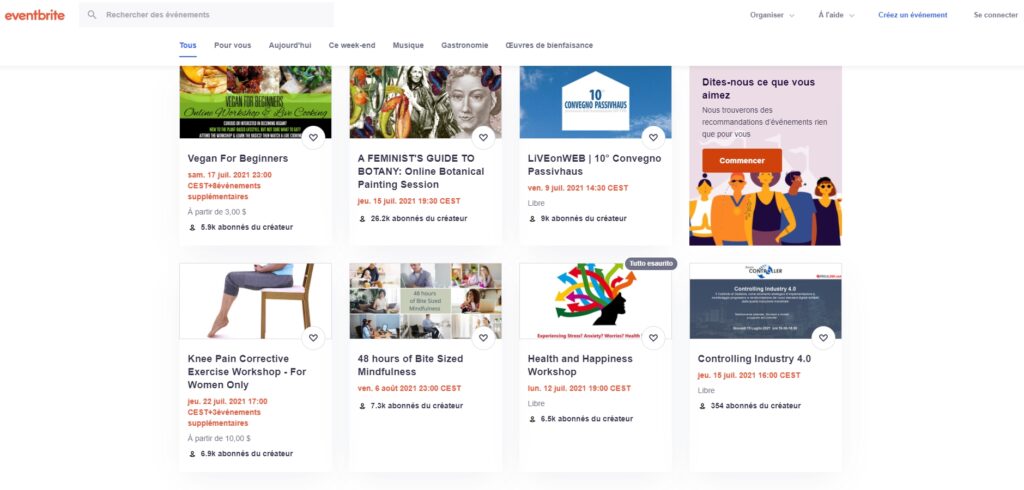This screenshot has height=490, width=1024.
Task: Switch to the Pour vous tab
Action: (x=232, y=45)
